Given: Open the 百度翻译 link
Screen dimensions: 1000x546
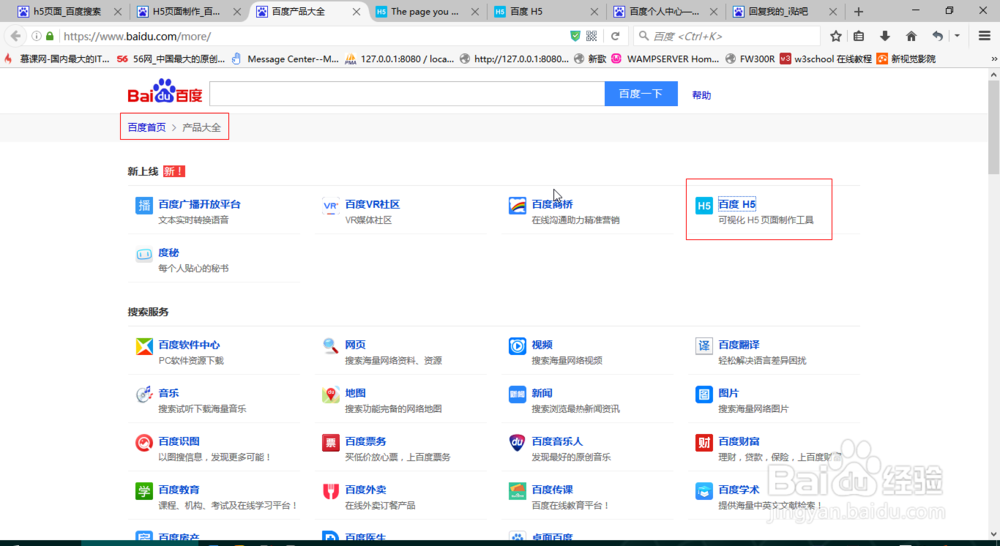Looking at the screenshot, I should click(739, 344).
